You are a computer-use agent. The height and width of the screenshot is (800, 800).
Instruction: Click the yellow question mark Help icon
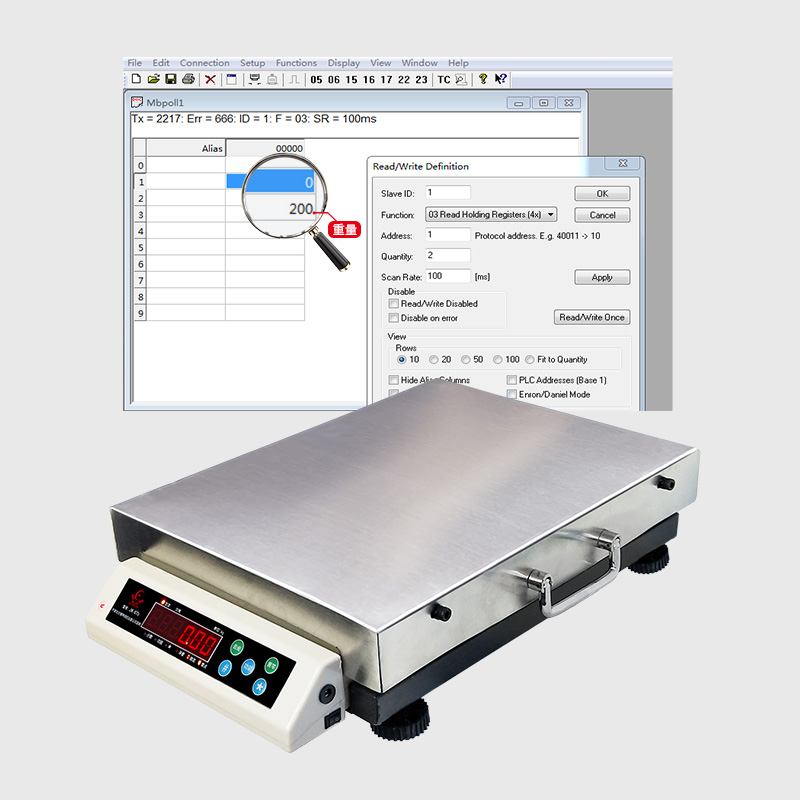click(x=482, y=79)
